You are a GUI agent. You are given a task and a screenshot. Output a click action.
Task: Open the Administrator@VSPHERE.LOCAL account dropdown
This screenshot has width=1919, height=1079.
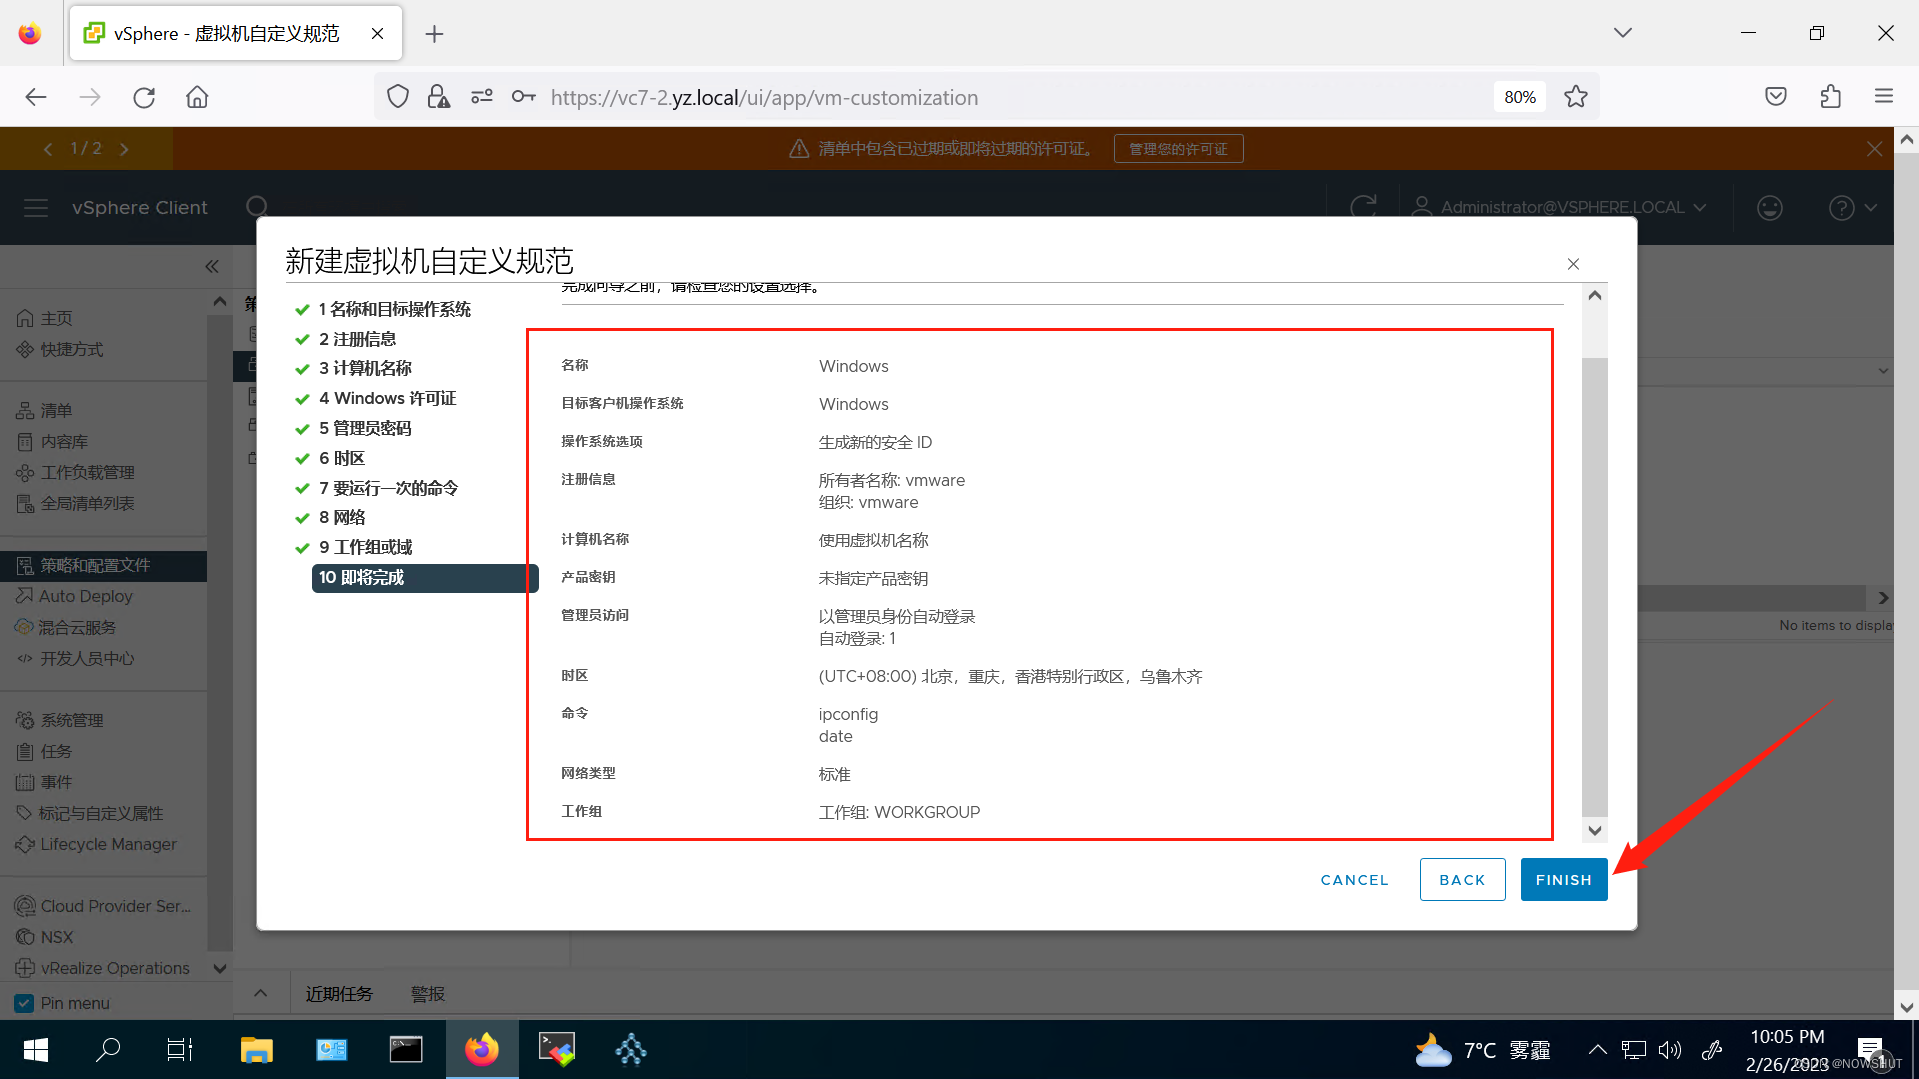pos(1560,207)
